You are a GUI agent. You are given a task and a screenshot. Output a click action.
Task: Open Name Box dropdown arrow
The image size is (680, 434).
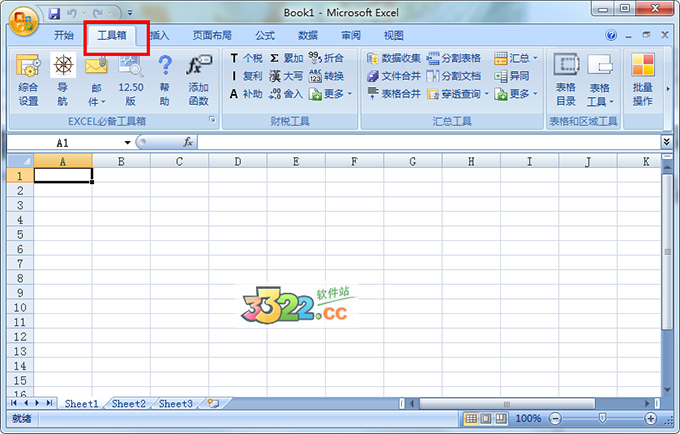128,143
